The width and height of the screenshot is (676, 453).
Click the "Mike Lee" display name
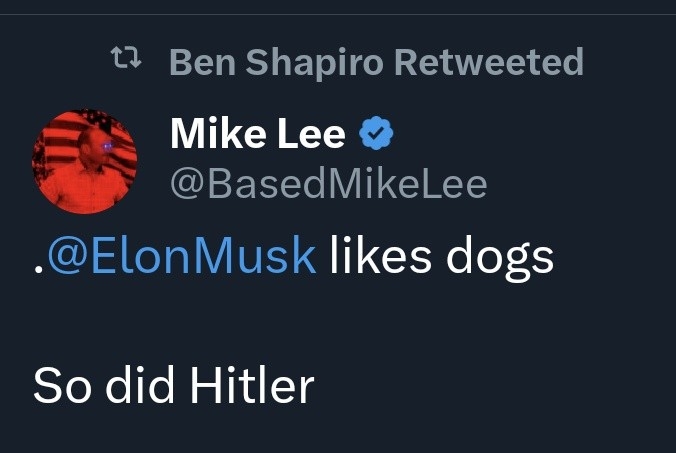click(258, 134)
